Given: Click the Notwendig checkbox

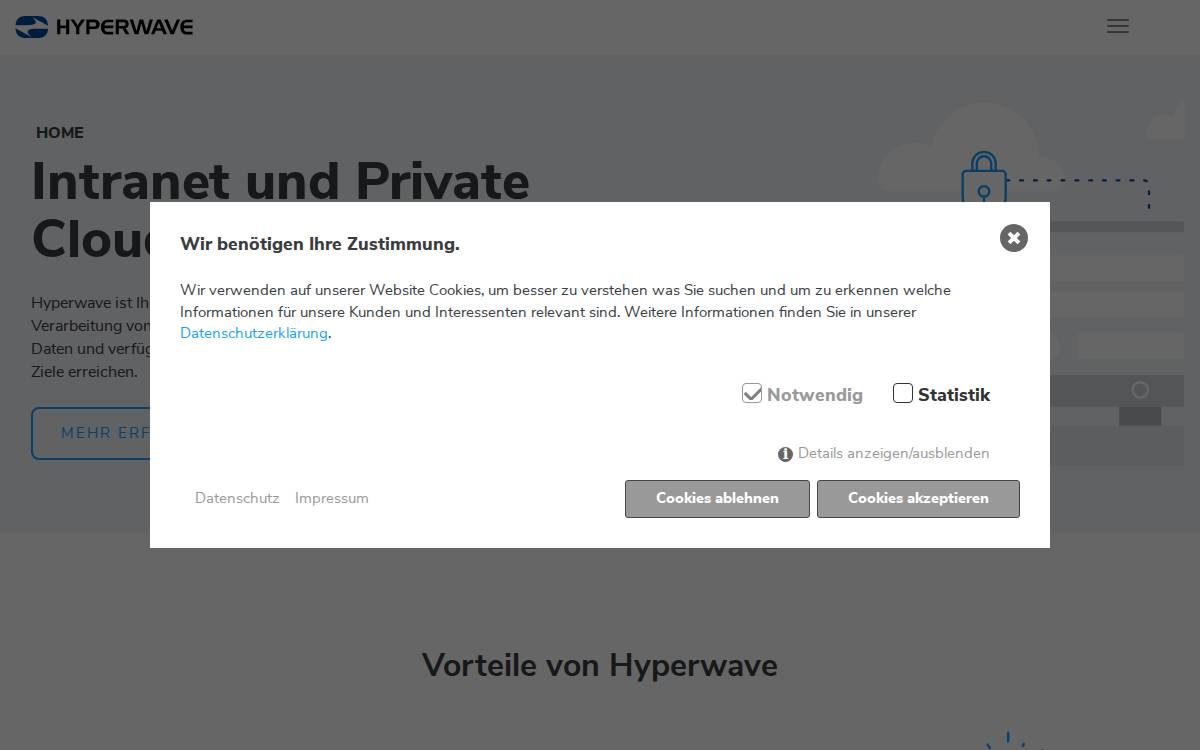Looking at the screenshot, I should (x=752, y=393).
